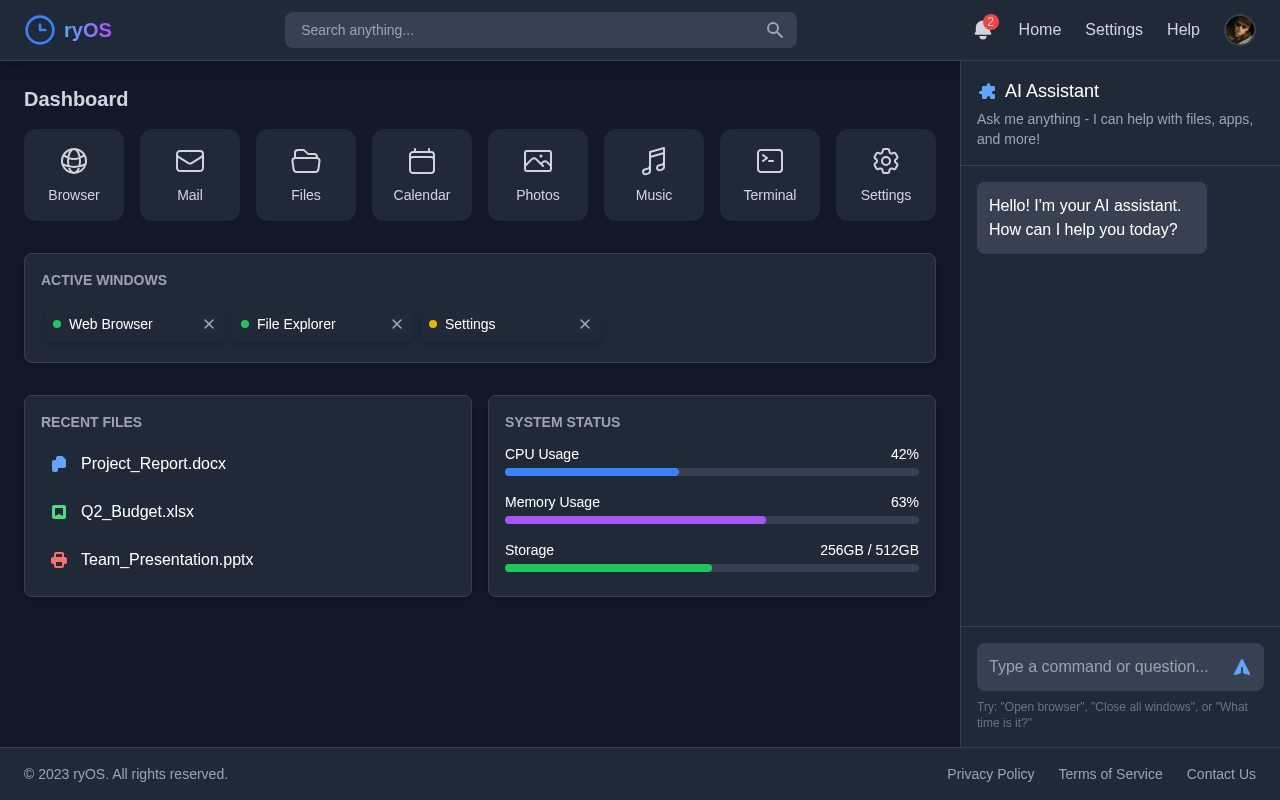
Task: Go to Home in top navigation
Action: click(x=1039, y=30)
